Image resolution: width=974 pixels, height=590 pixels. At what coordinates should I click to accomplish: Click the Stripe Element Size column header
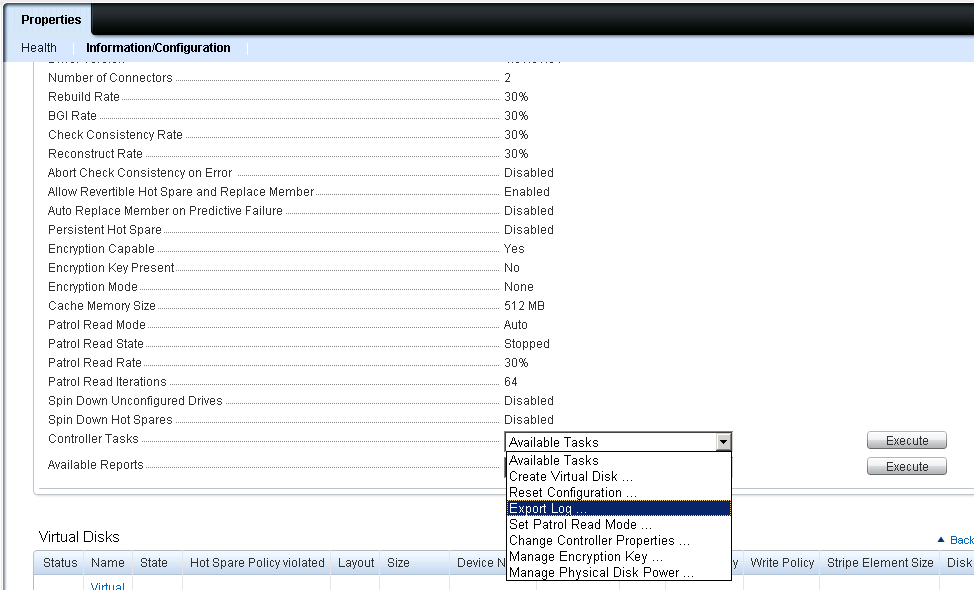(x=879, y=562)
